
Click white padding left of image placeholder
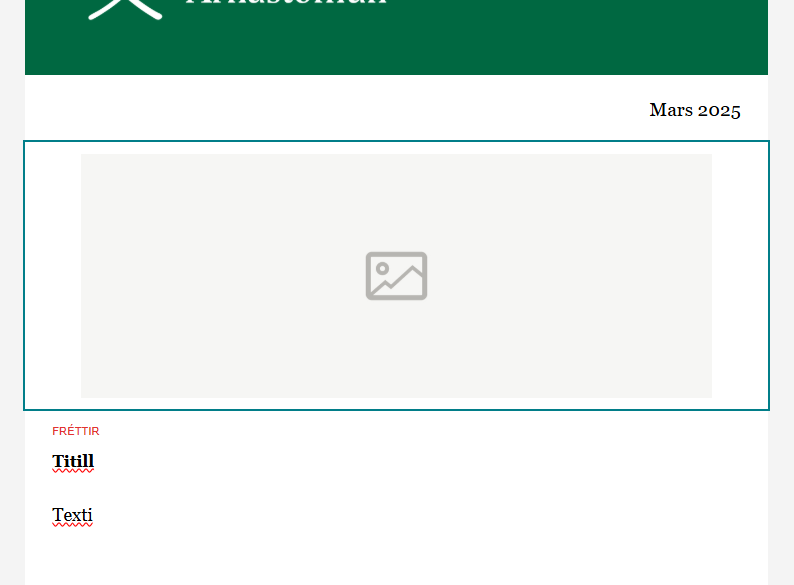click(53, 276)
